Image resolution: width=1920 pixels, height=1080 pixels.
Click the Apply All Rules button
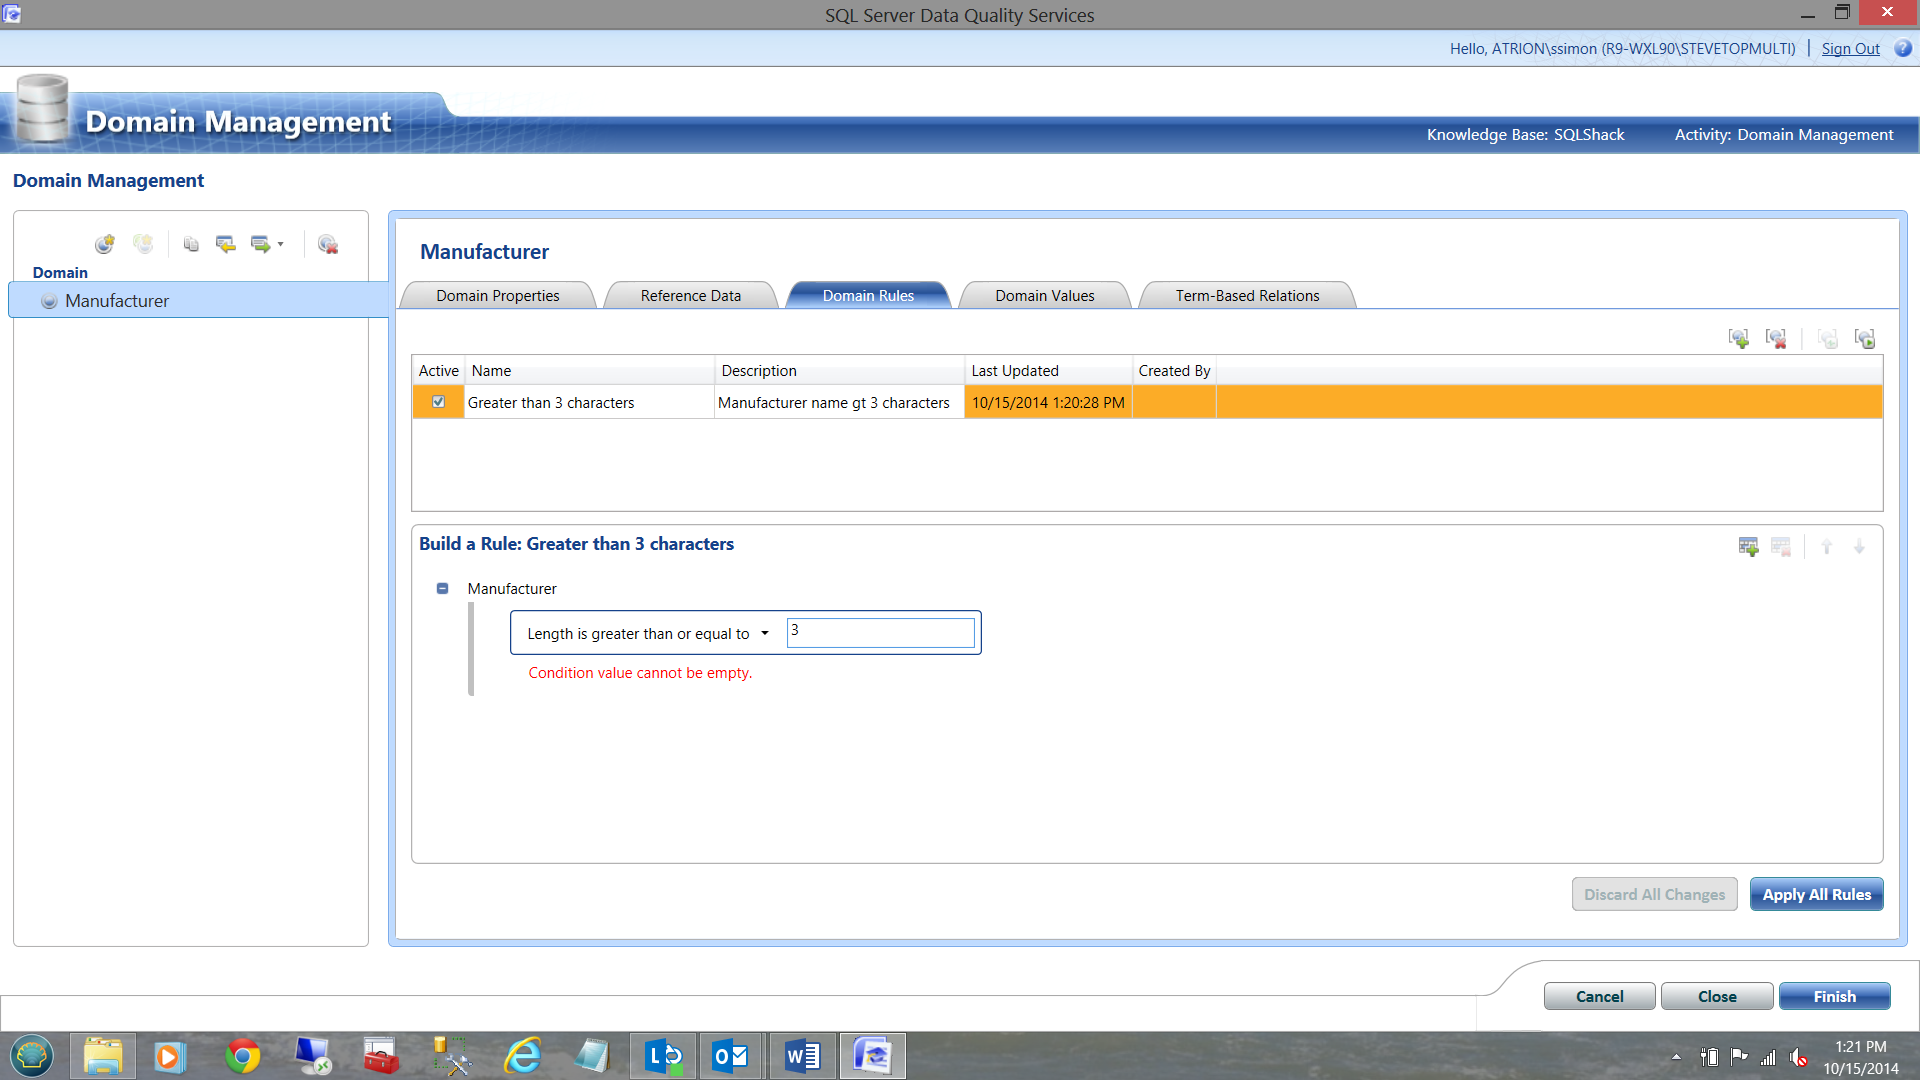pos(1816,895)
